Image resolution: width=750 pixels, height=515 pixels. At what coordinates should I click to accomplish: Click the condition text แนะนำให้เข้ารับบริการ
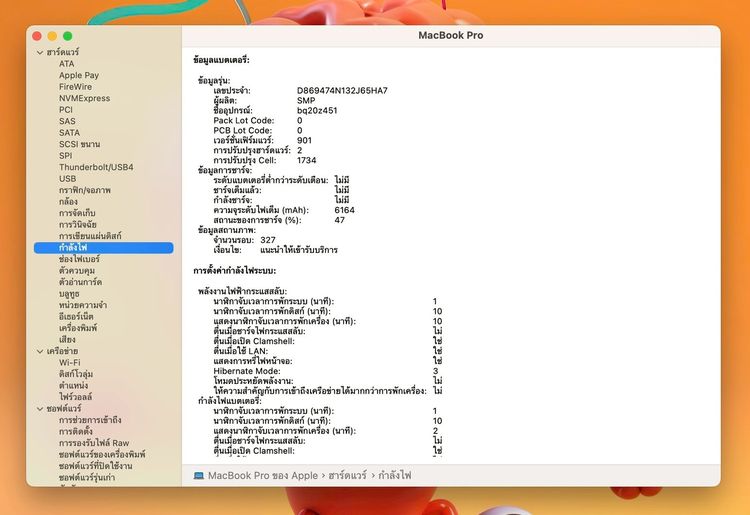299,250
